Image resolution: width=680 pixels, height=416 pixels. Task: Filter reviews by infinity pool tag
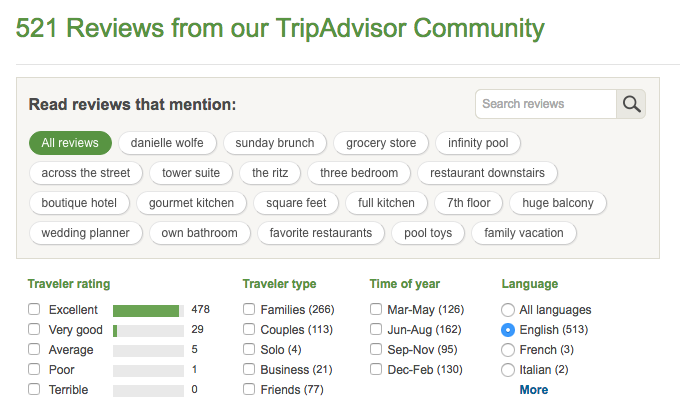pyautogui.click(x=478, y=143)
